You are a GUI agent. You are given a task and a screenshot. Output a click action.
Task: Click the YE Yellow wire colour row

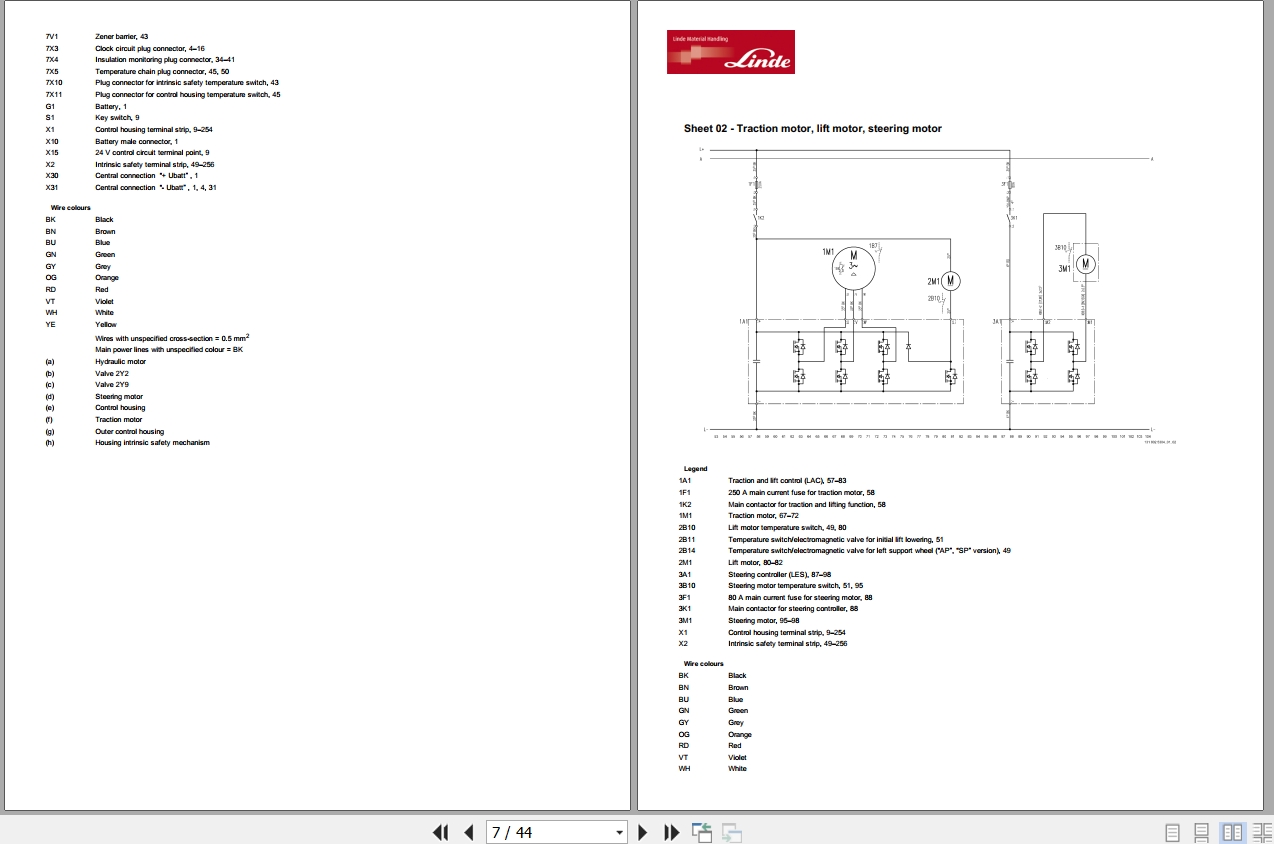pyautogui.click(x=80, y=325)
